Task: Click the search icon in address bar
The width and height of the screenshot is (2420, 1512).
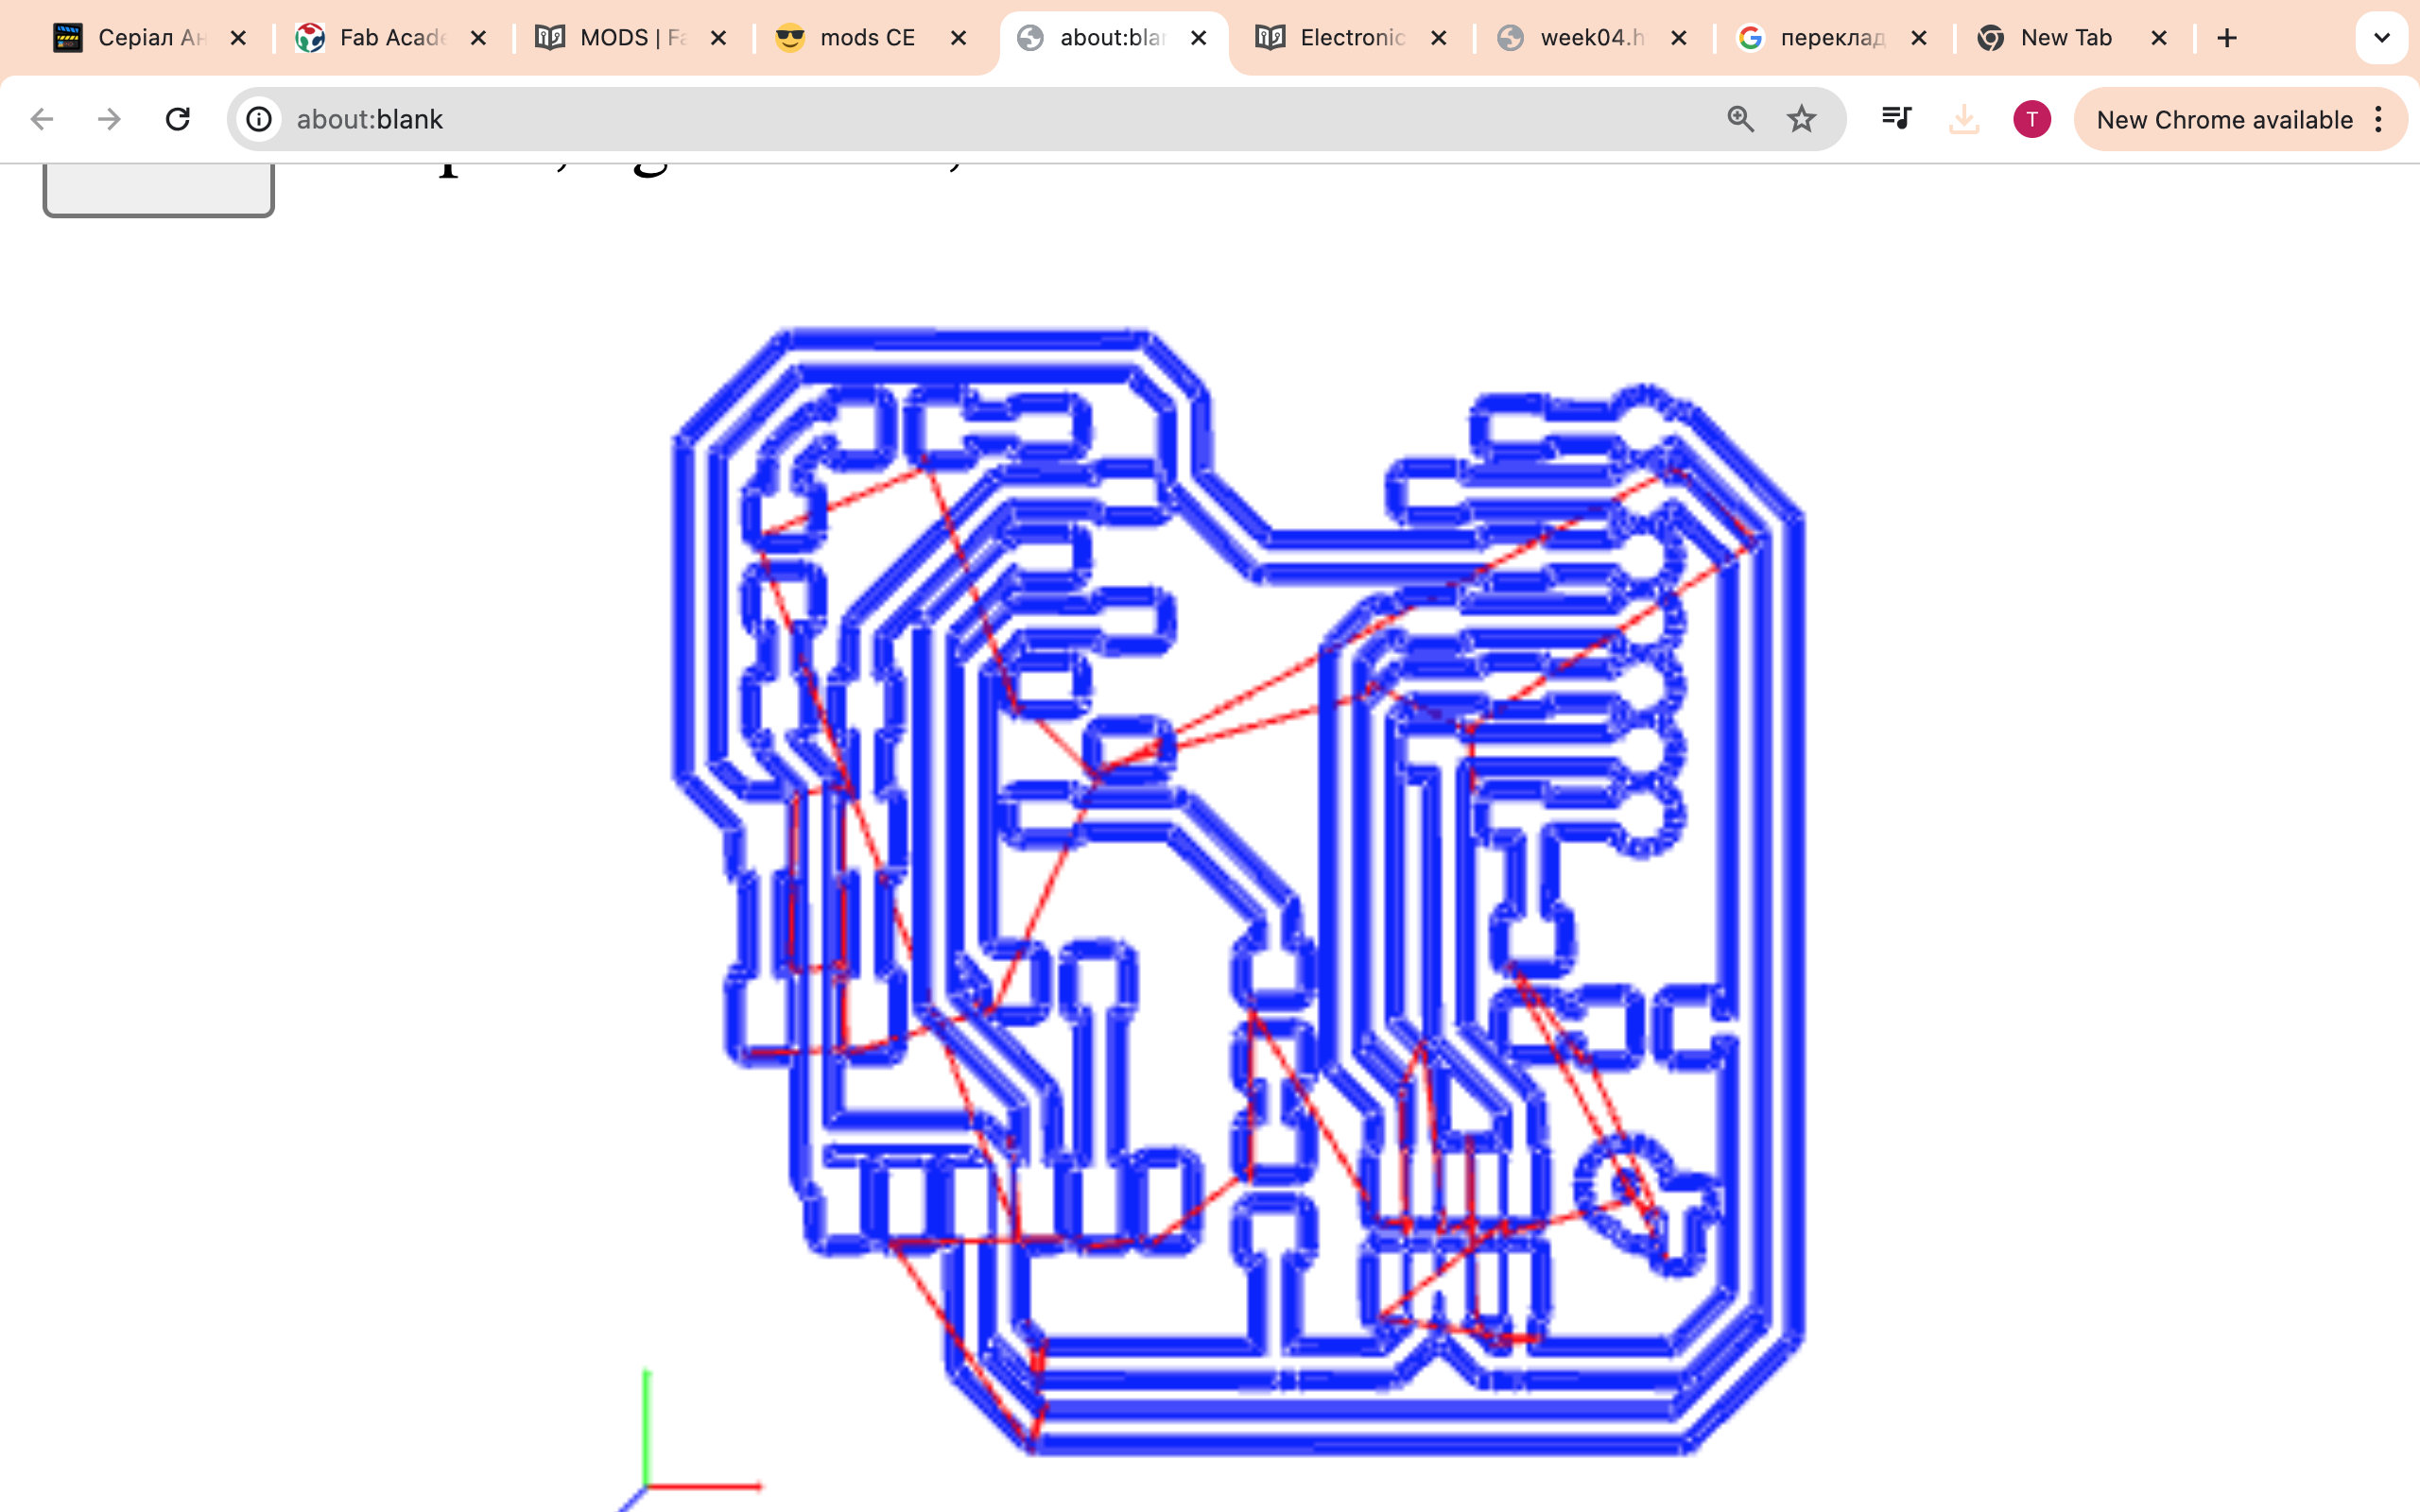Action: click(x=1738, y=118)
